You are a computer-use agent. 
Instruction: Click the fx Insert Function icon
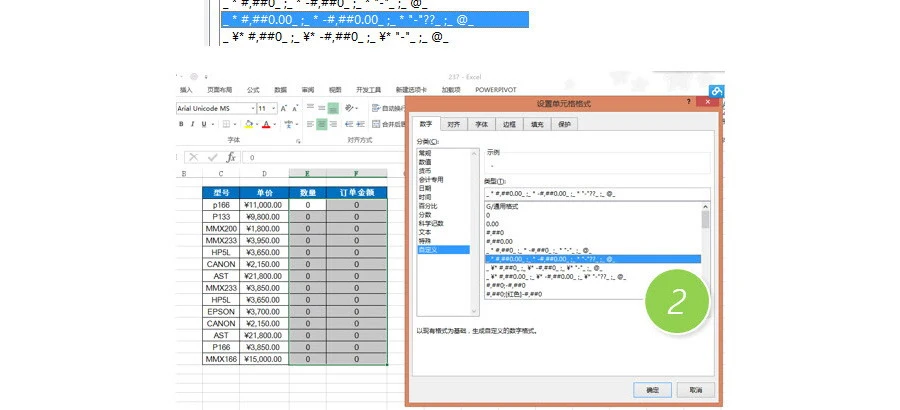pos(231,157)
